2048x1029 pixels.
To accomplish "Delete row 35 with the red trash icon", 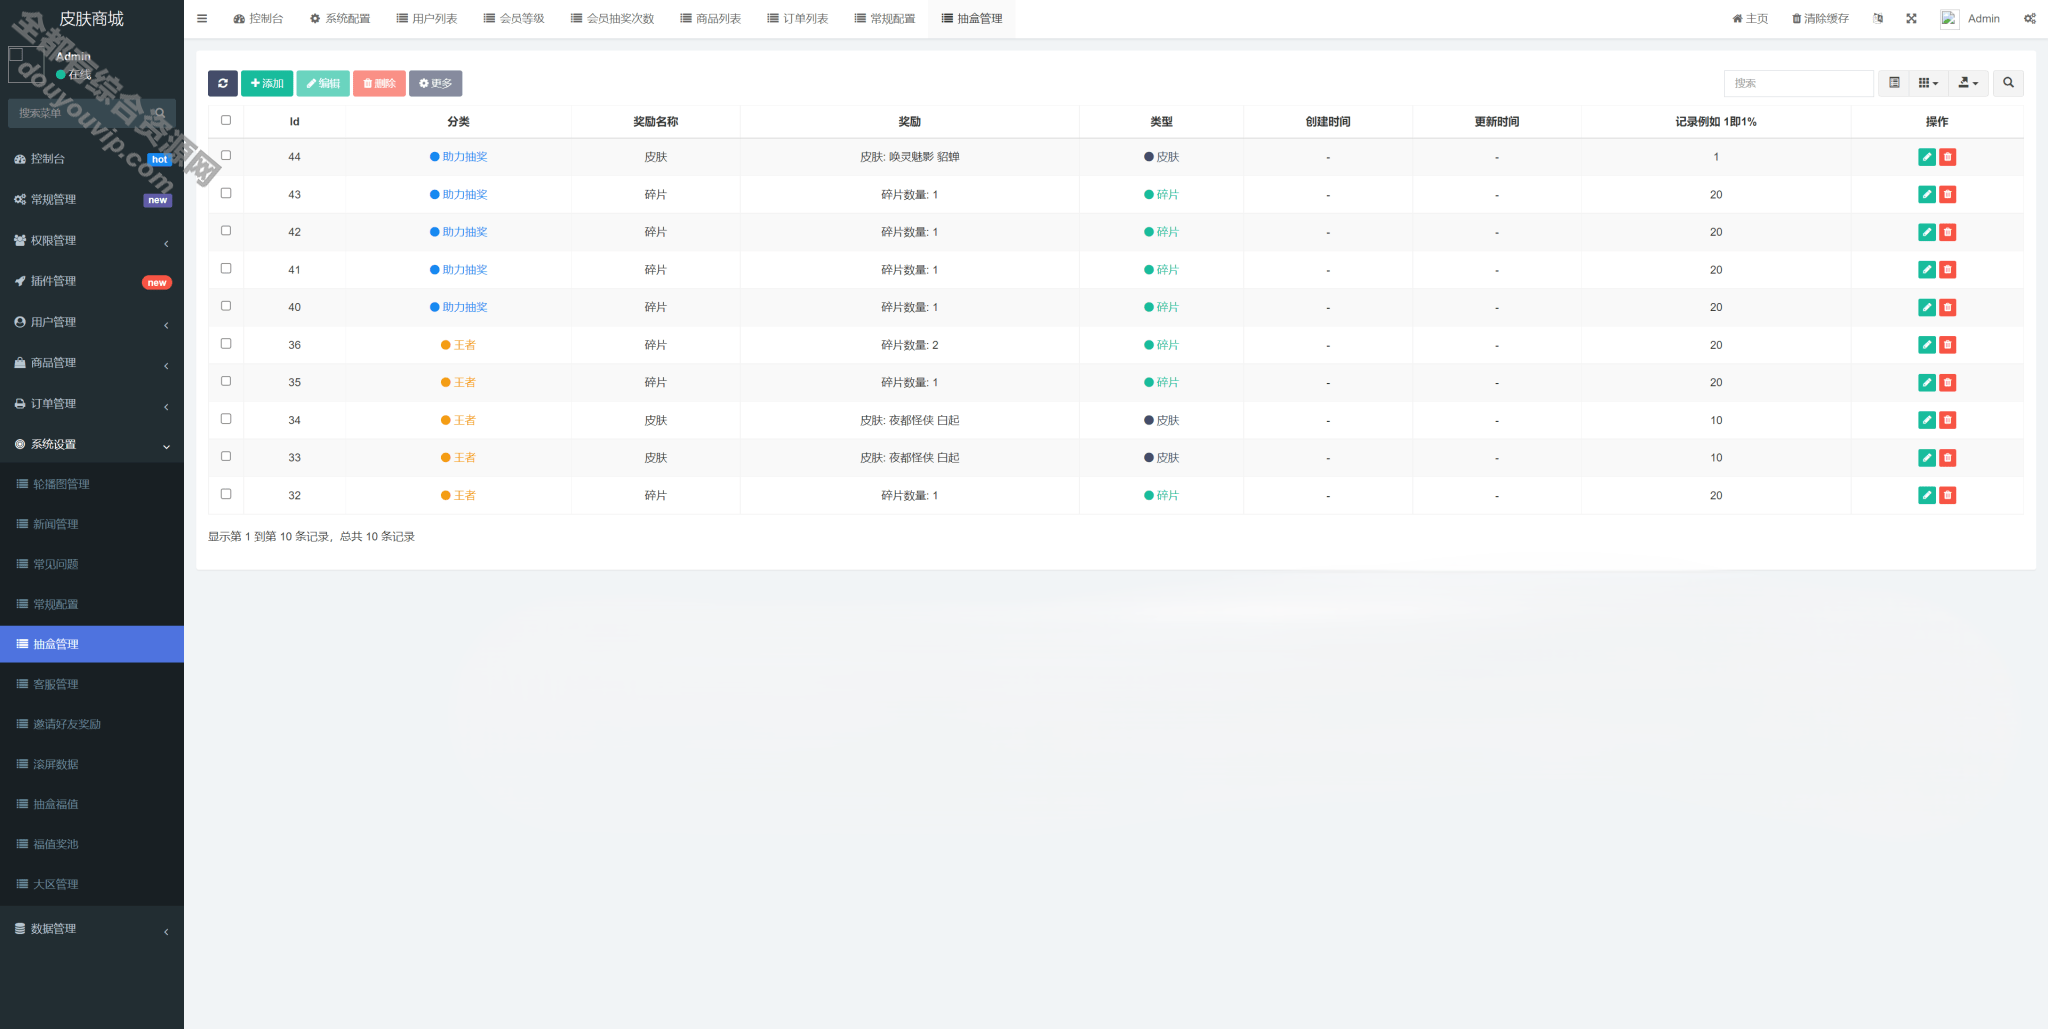I will click(1947, 382).
